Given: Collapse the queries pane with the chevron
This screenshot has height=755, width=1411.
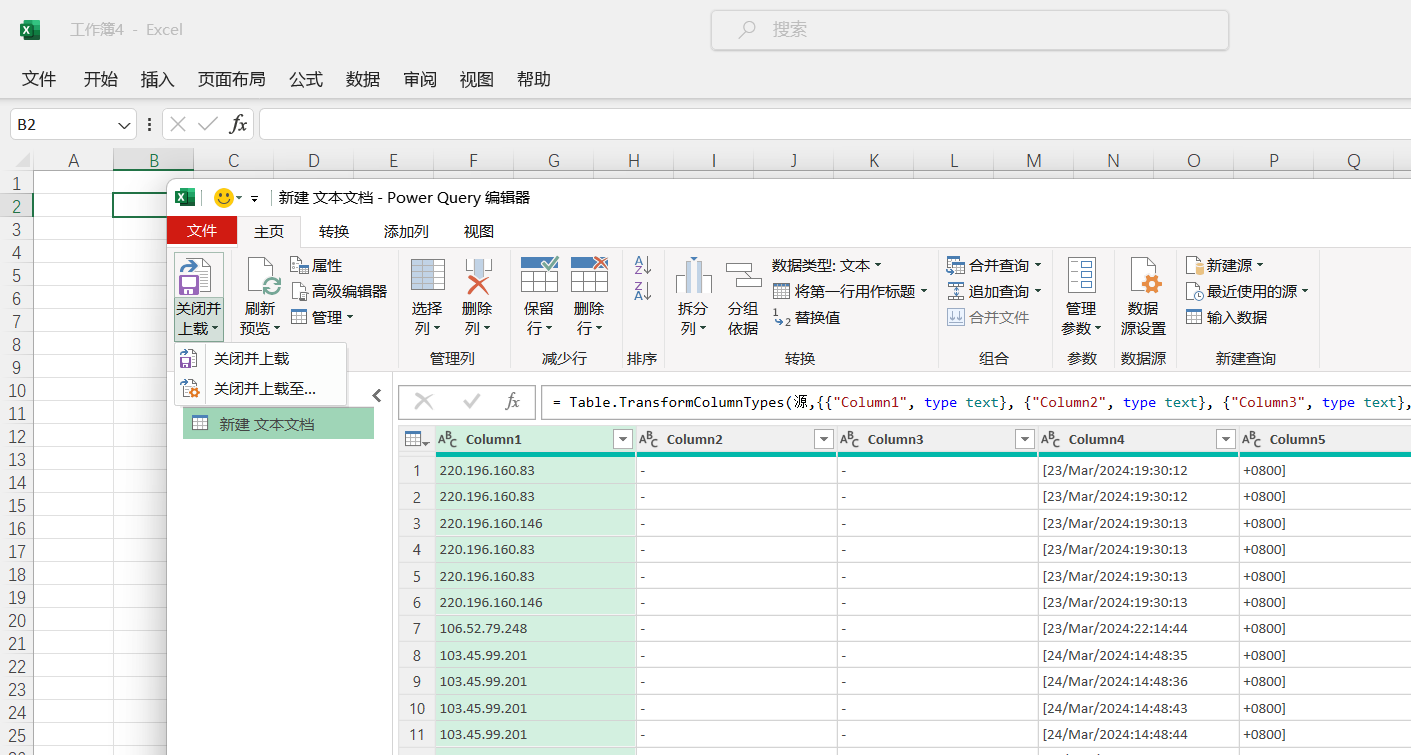Looking at the screenshot, I should (x=377, y=396).
